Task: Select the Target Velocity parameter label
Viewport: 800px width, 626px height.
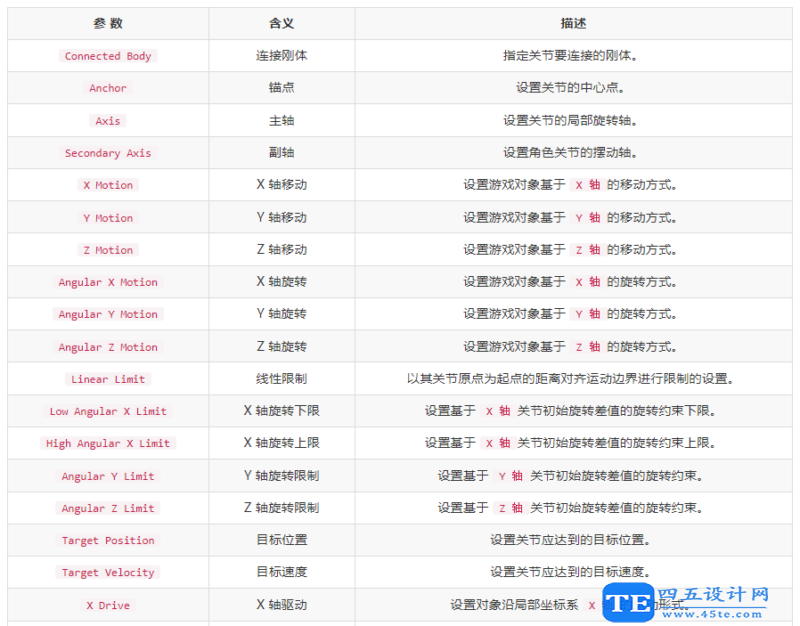Action: [108, 572]
